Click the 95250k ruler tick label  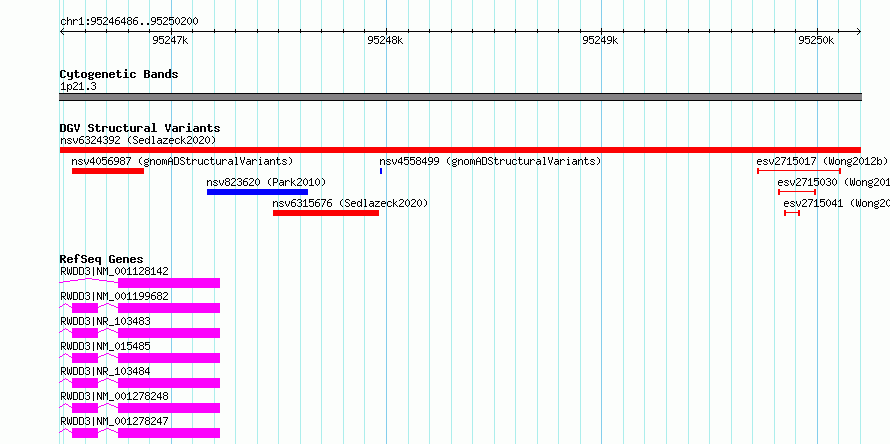tap(816, 40)
